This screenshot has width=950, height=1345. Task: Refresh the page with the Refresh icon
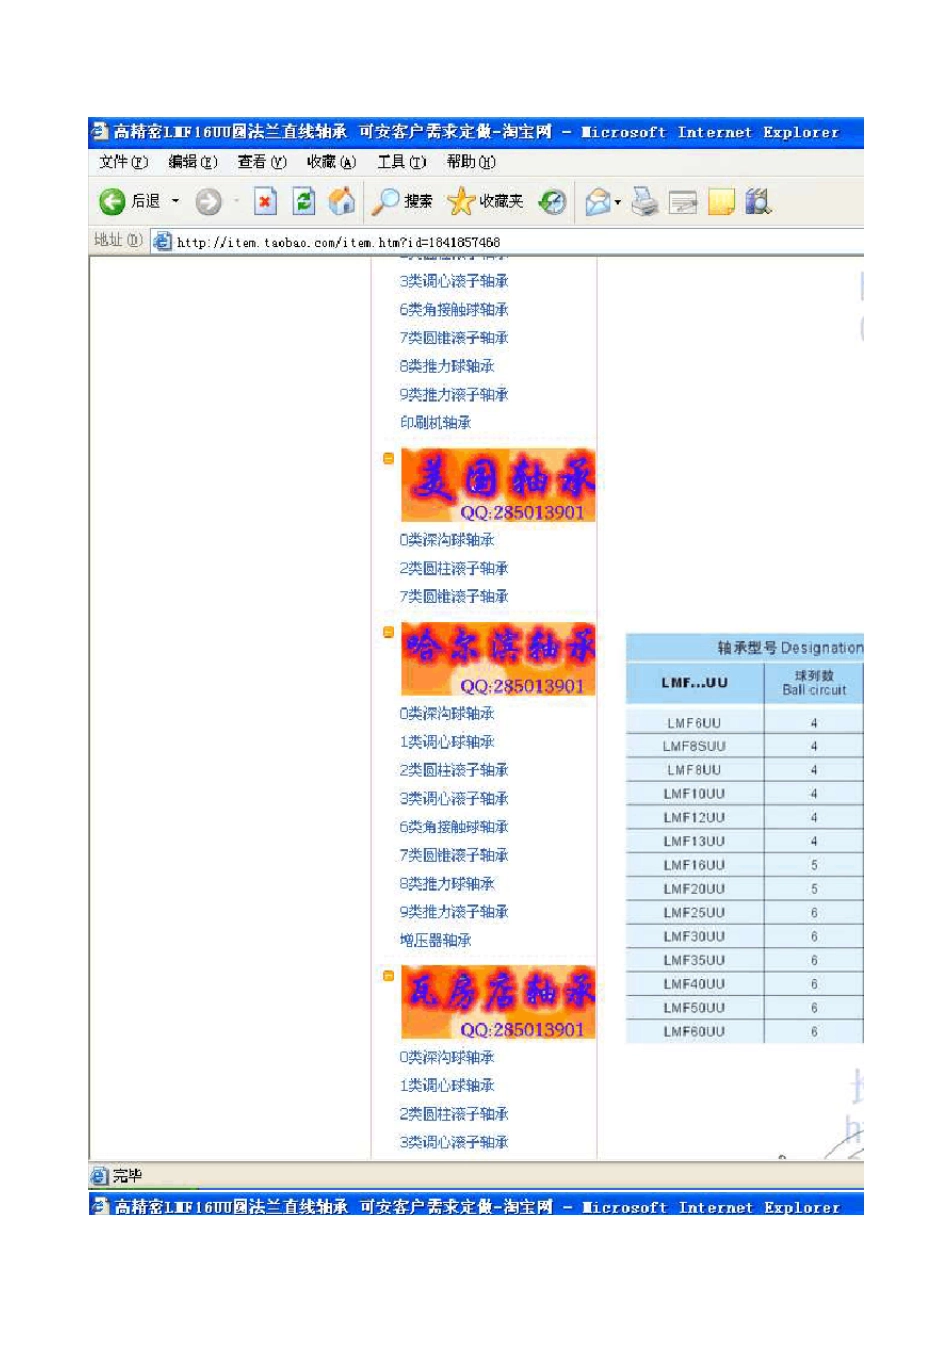pos(304,202)
